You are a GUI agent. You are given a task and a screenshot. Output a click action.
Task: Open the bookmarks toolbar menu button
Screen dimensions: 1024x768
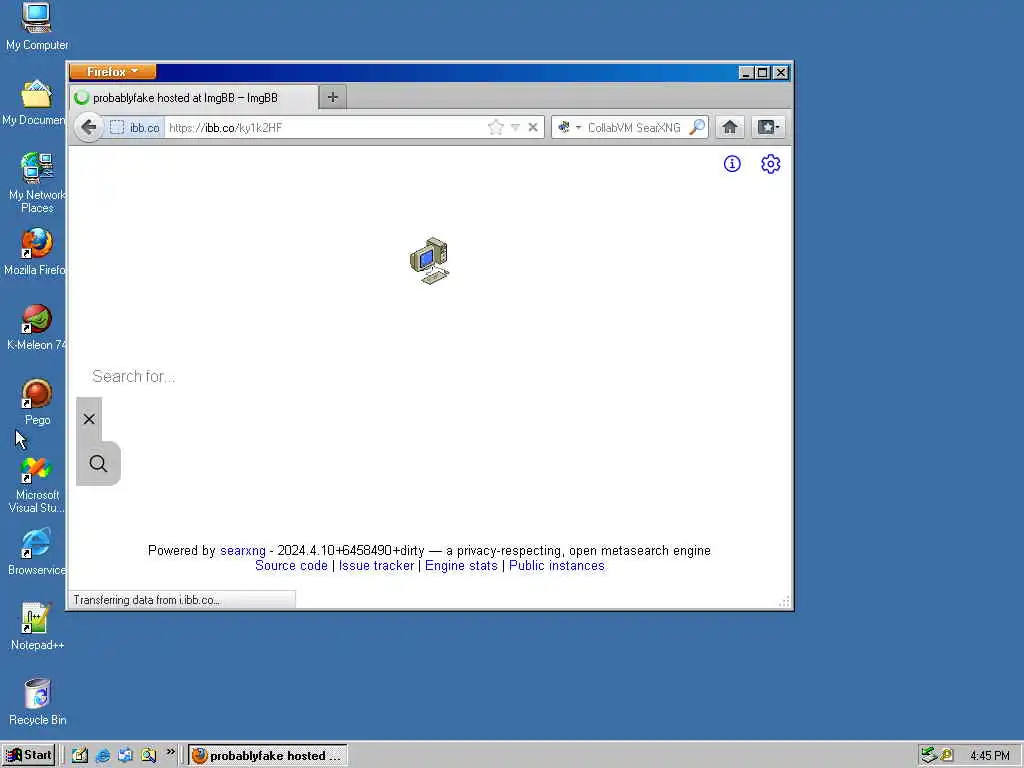[768, 127]
